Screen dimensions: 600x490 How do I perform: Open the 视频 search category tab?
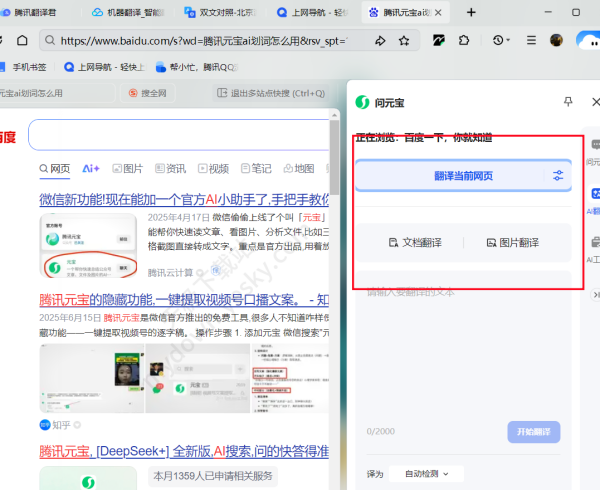(213, 168)
